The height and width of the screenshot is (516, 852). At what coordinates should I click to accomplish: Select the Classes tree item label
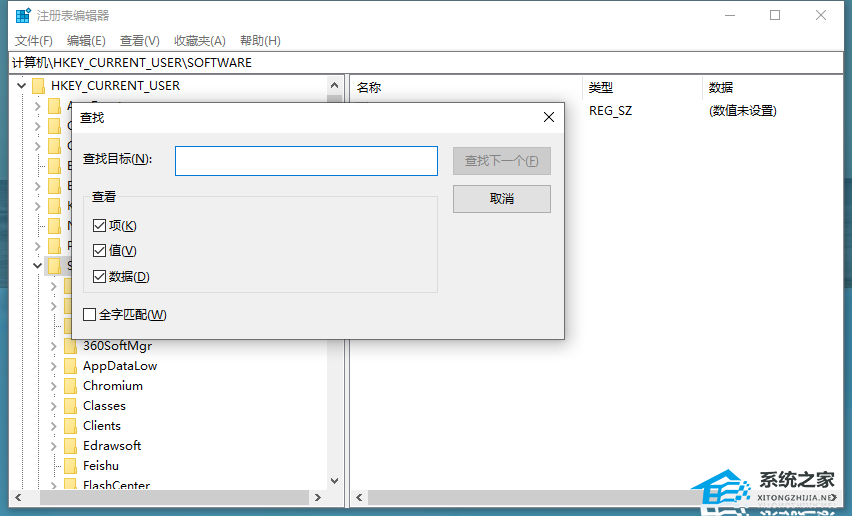[x=104, y=406]
